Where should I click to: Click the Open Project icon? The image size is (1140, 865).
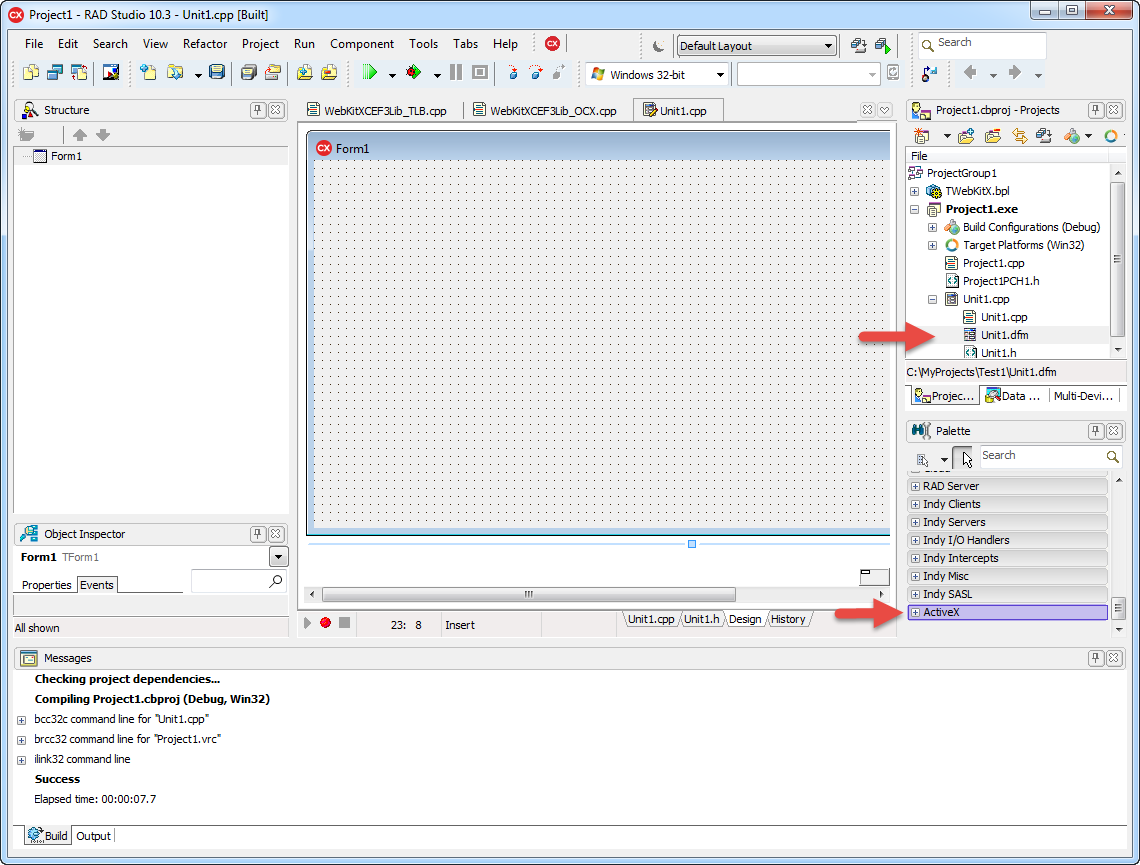click(x=273, y=73)
